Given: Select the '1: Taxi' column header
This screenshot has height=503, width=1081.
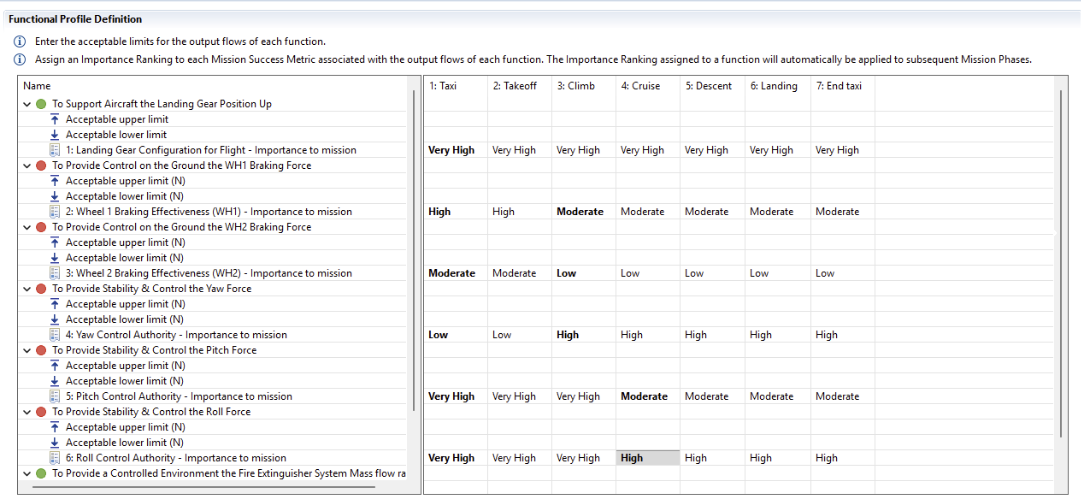Looking at the screenshot, I should (x=455, y=86).
